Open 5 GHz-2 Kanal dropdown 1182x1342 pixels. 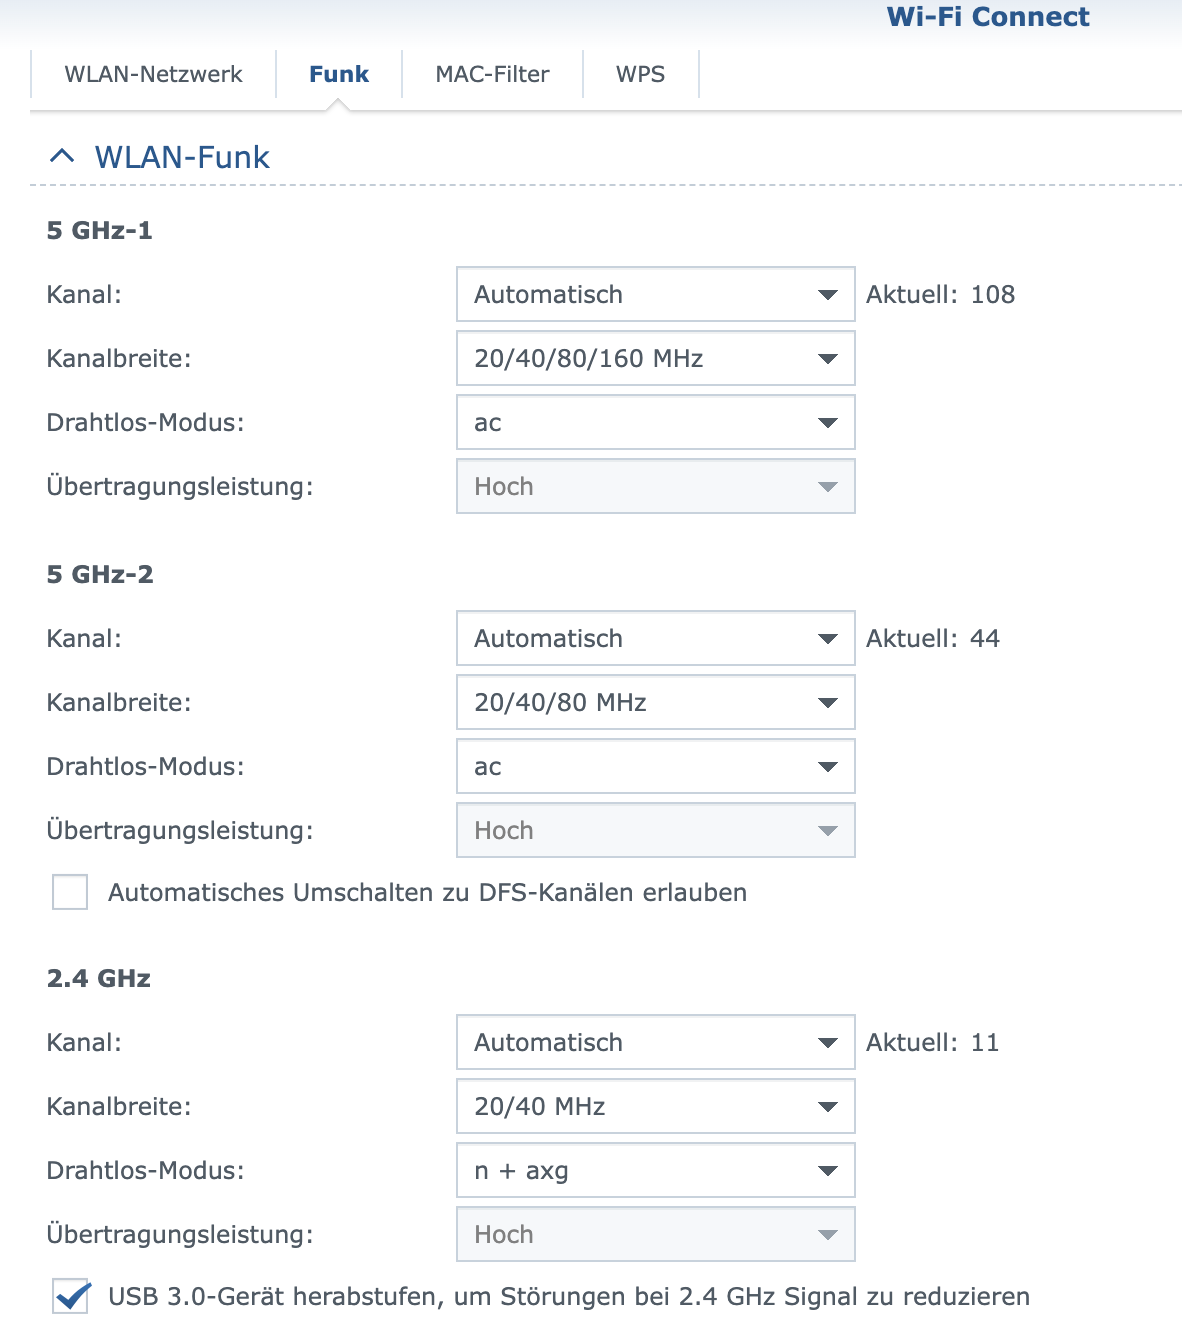[x=655, y=639]
